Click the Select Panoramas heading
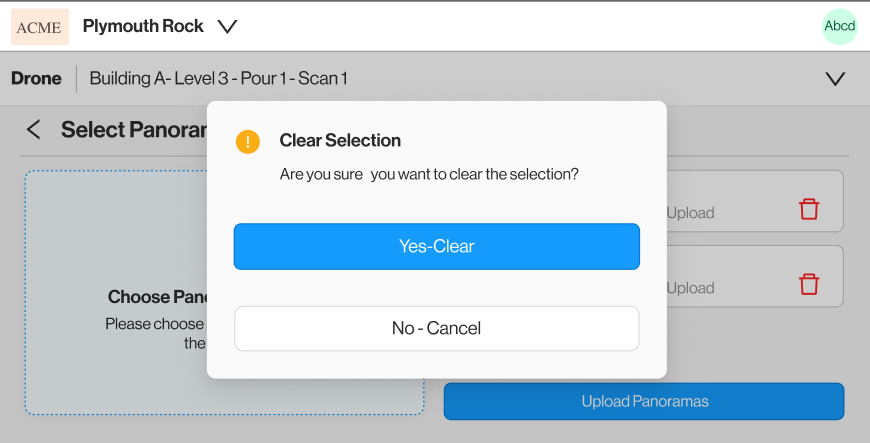 (130, 130)
